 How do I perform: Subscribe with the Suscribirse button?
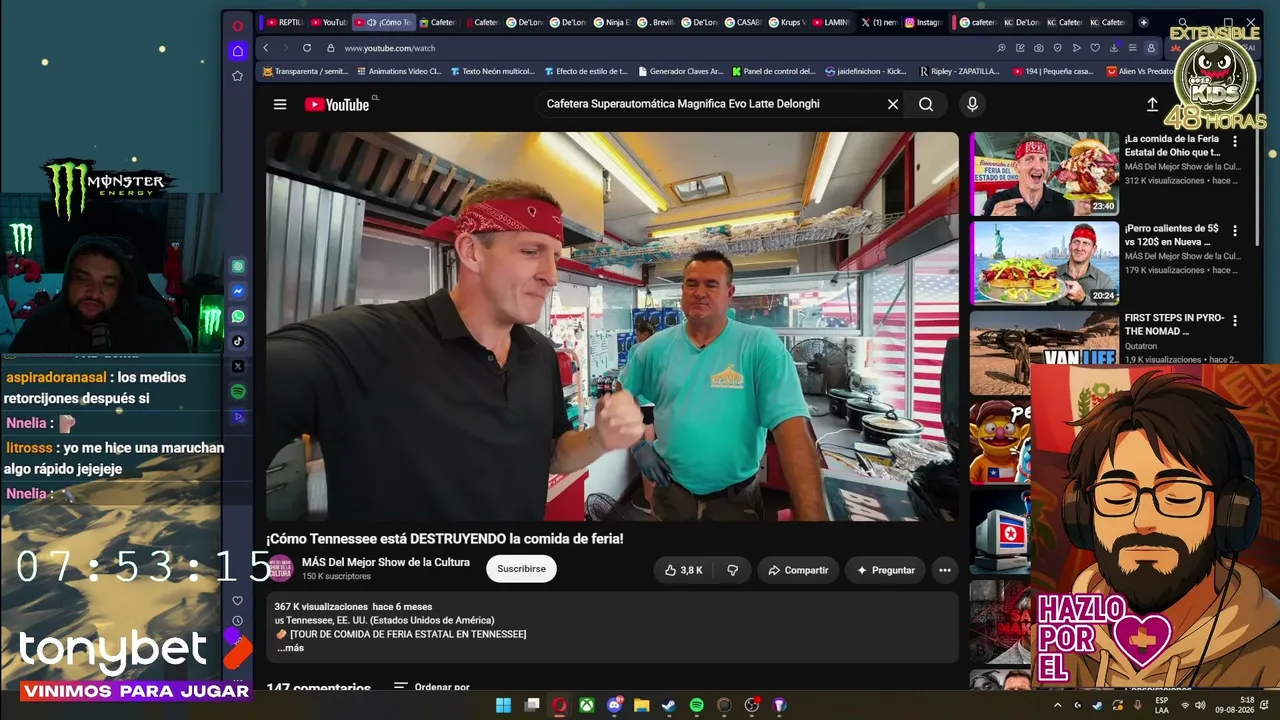pos(521,569)
